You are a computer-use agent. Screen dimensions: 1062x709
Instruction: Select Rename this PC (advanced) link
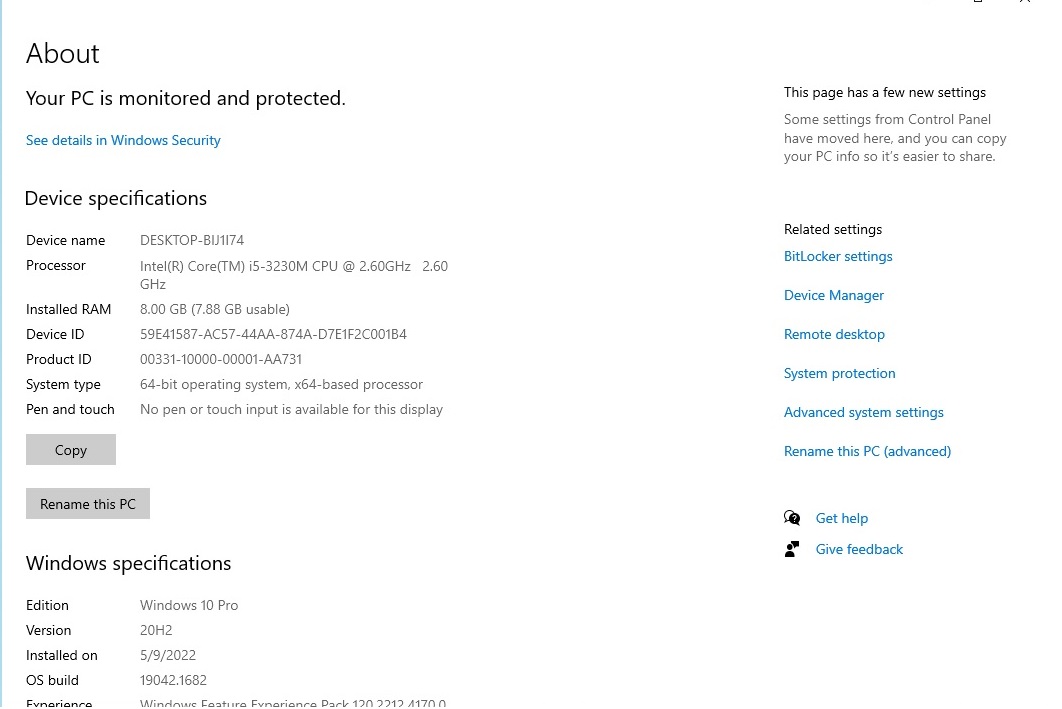[x=867, y=451]
